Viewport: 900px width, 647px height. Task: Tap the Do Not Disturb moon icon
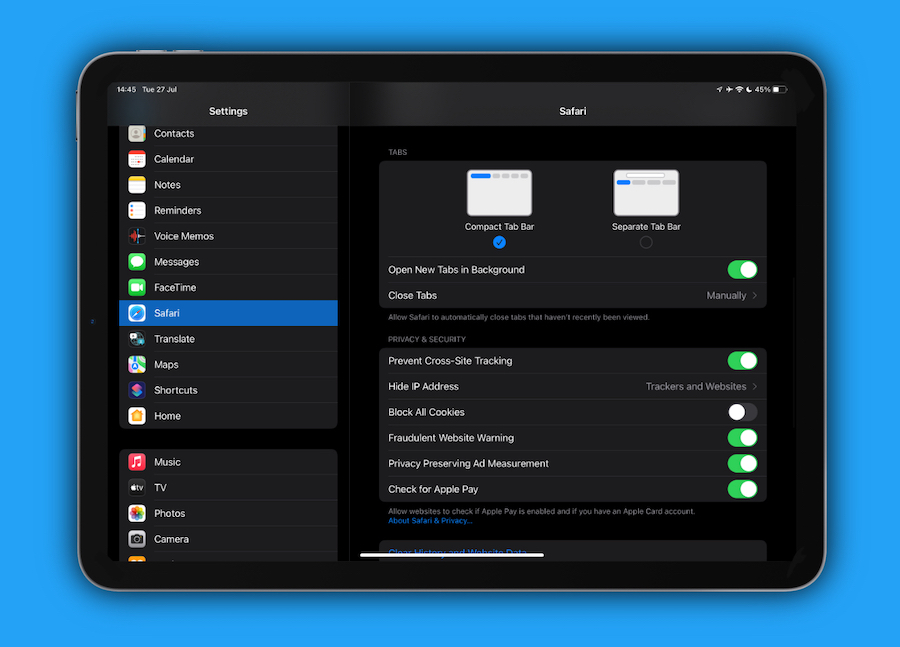(x=749, y=90)
